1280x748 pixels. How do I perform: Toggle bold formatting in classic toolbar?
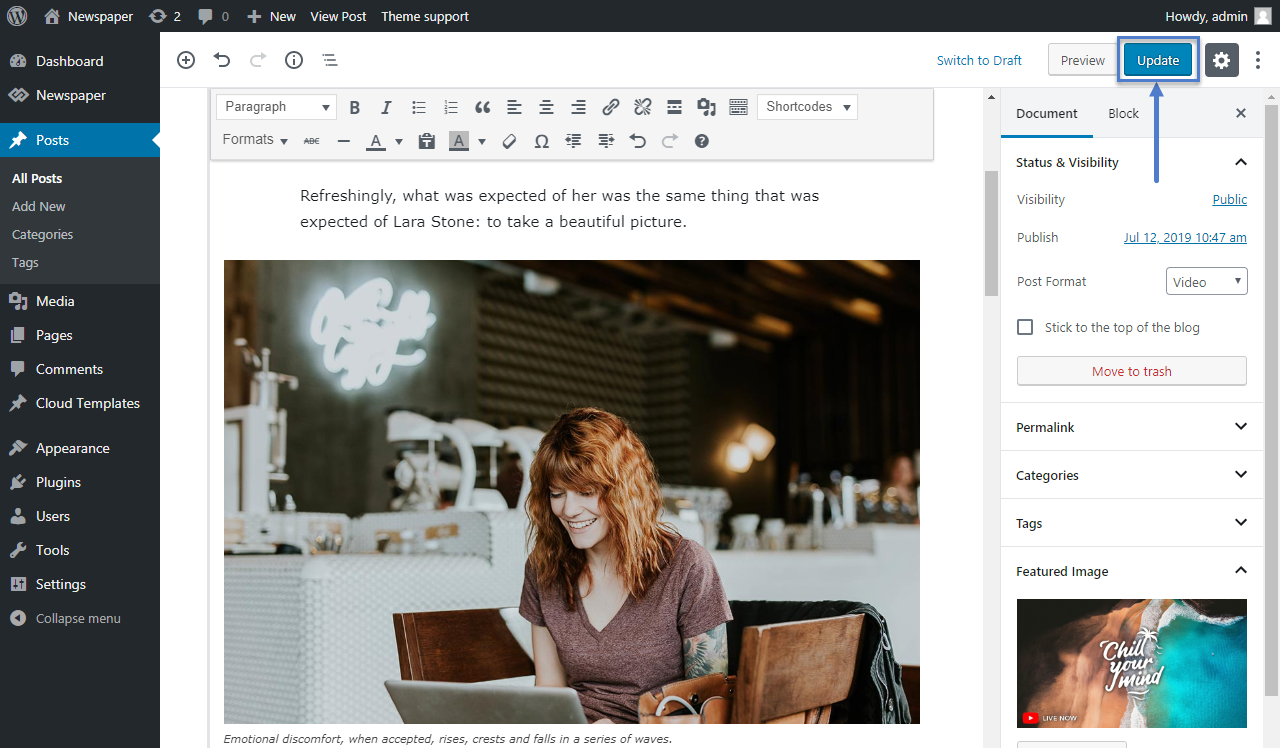click(x=355, y=107)
